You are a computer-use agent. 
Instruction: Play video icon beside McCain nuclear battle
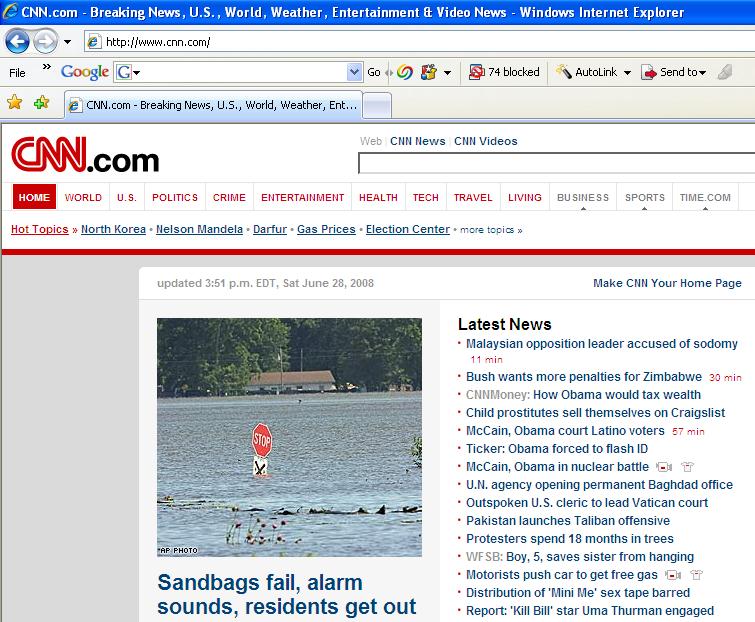664,467
